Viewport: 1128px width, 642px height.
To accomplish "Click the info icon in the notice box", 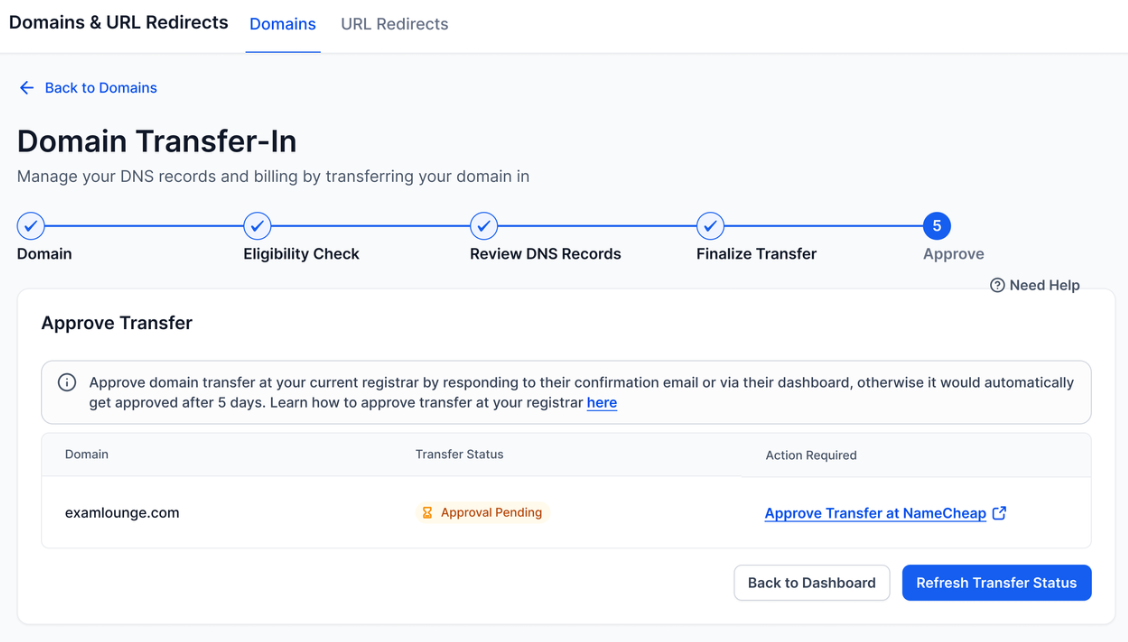I will click(x=67, y=382).
